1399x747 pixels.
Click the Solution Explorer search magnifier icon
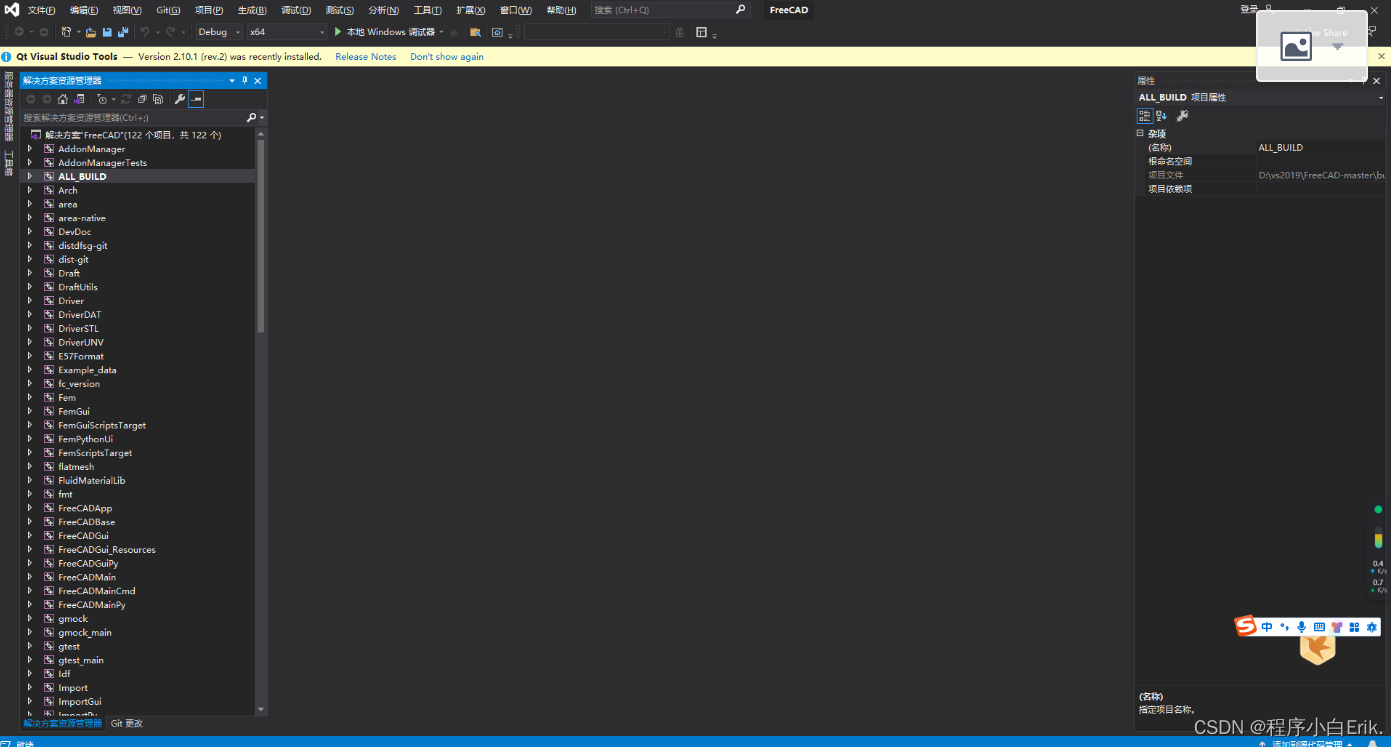pyautogui.click(x=252, y=117)
